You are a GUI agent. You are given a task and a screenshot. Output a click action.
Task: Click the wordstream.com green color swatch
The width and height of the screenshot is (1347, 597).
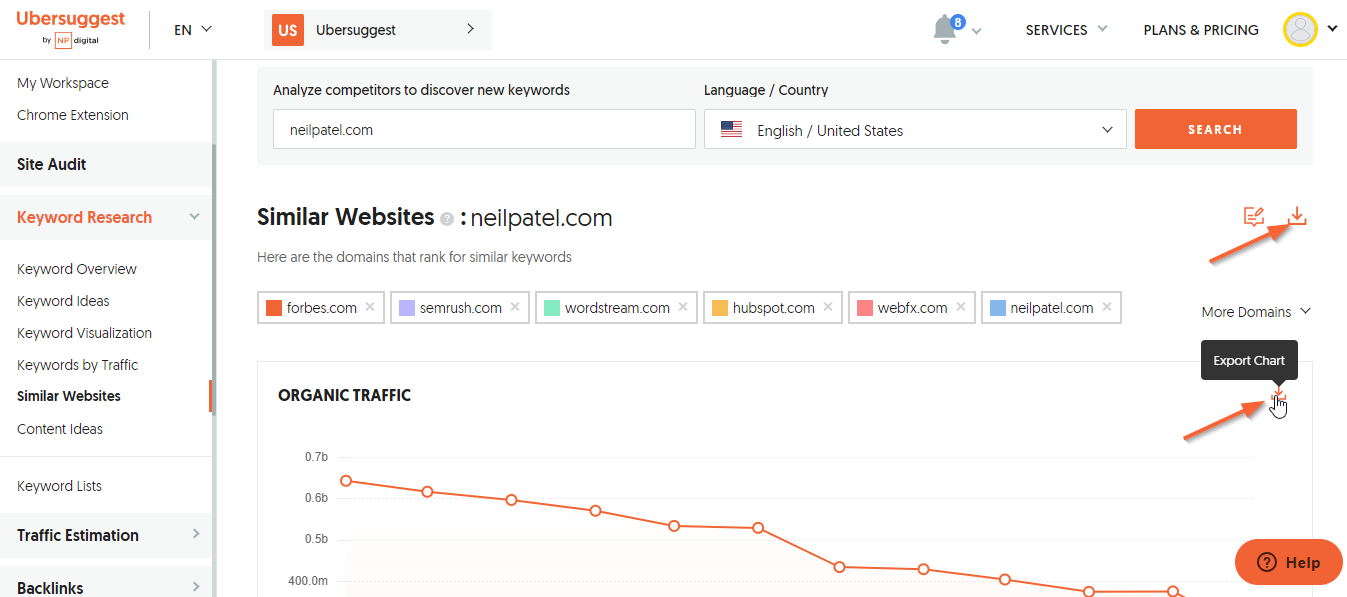552,308
